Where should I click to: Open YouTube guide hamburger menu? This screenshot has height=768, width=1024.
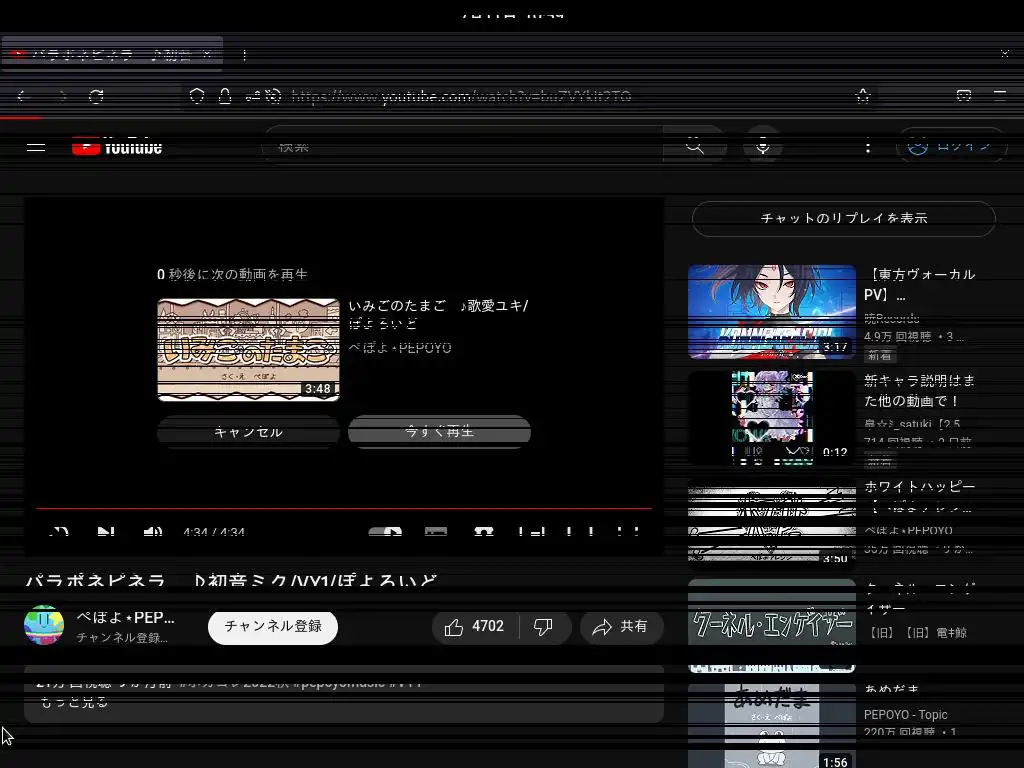[36, 148]
